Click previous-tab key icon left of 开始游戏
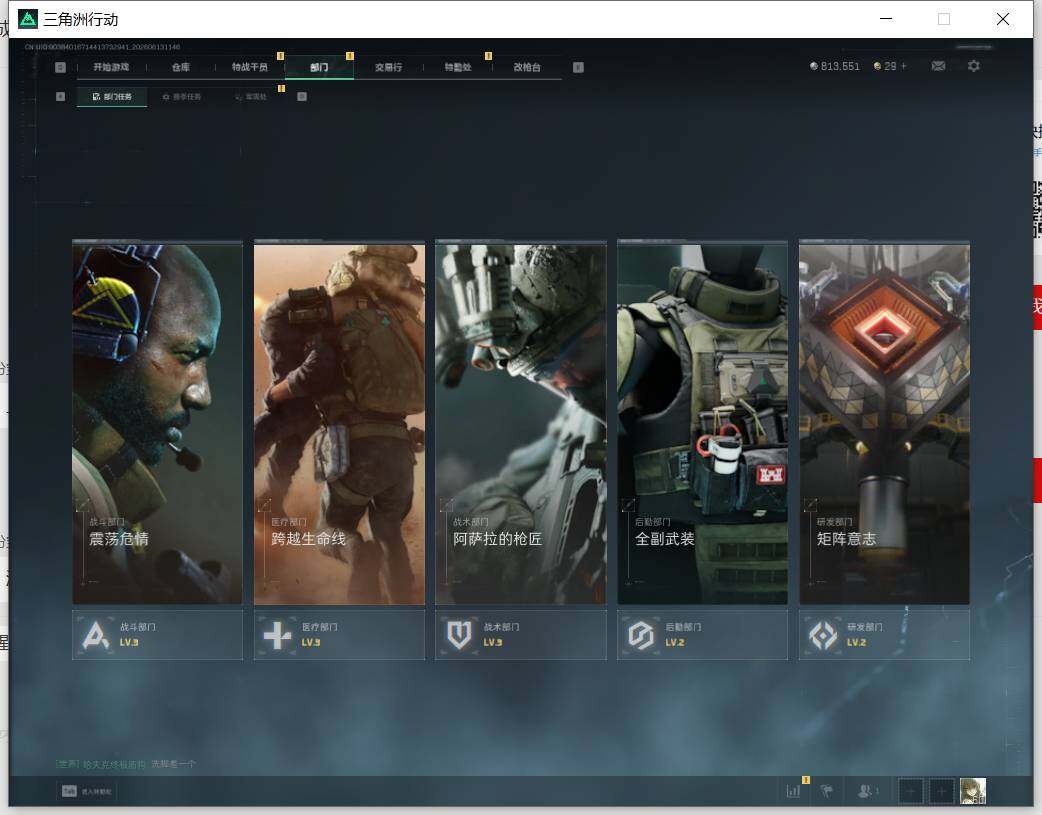Image resolution: width=1042 pixels, height=815 pixels. click(x=60, y=67)
